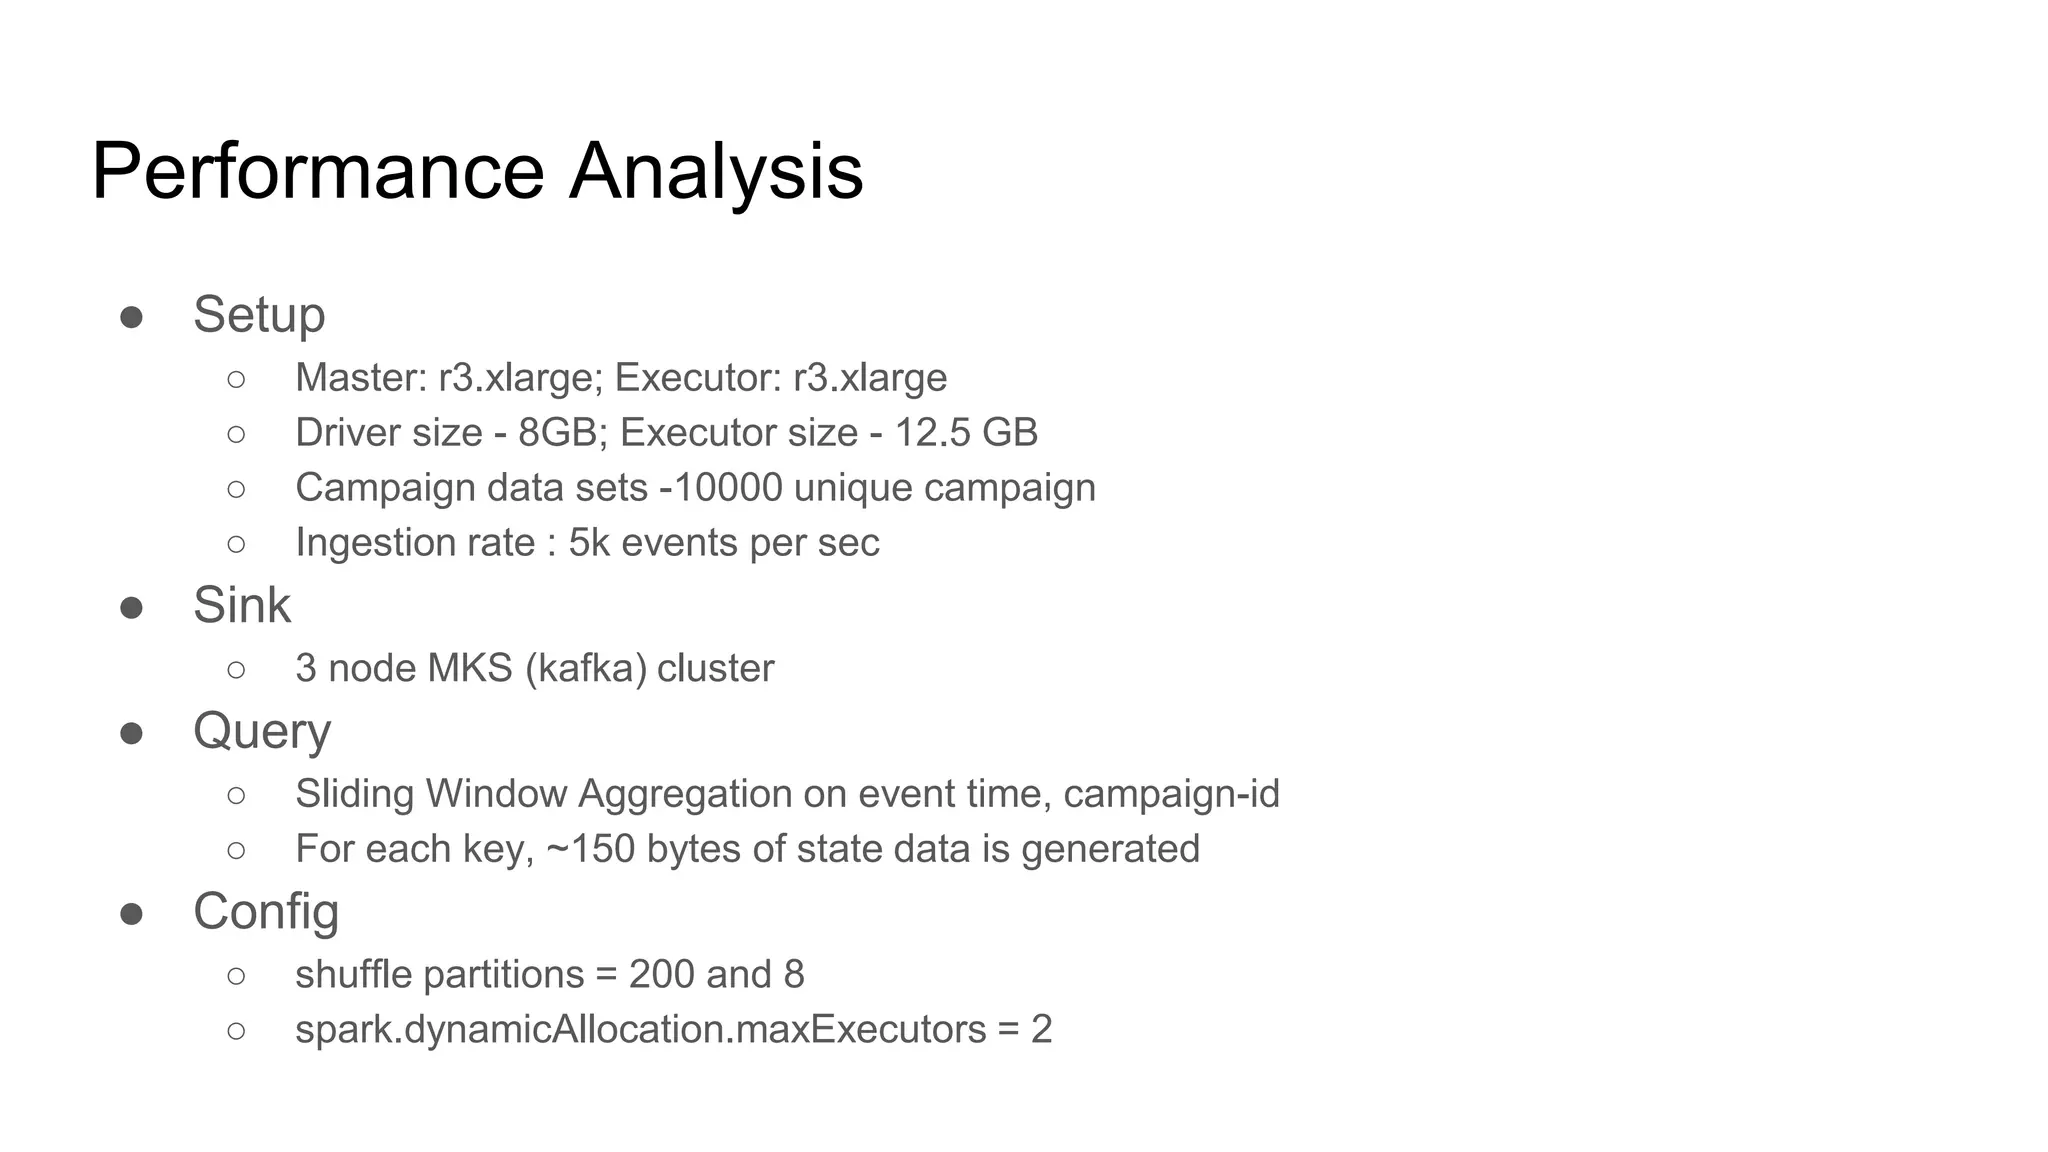
Task: Click the Performance Analysis slide title
Action: point(477,171)
